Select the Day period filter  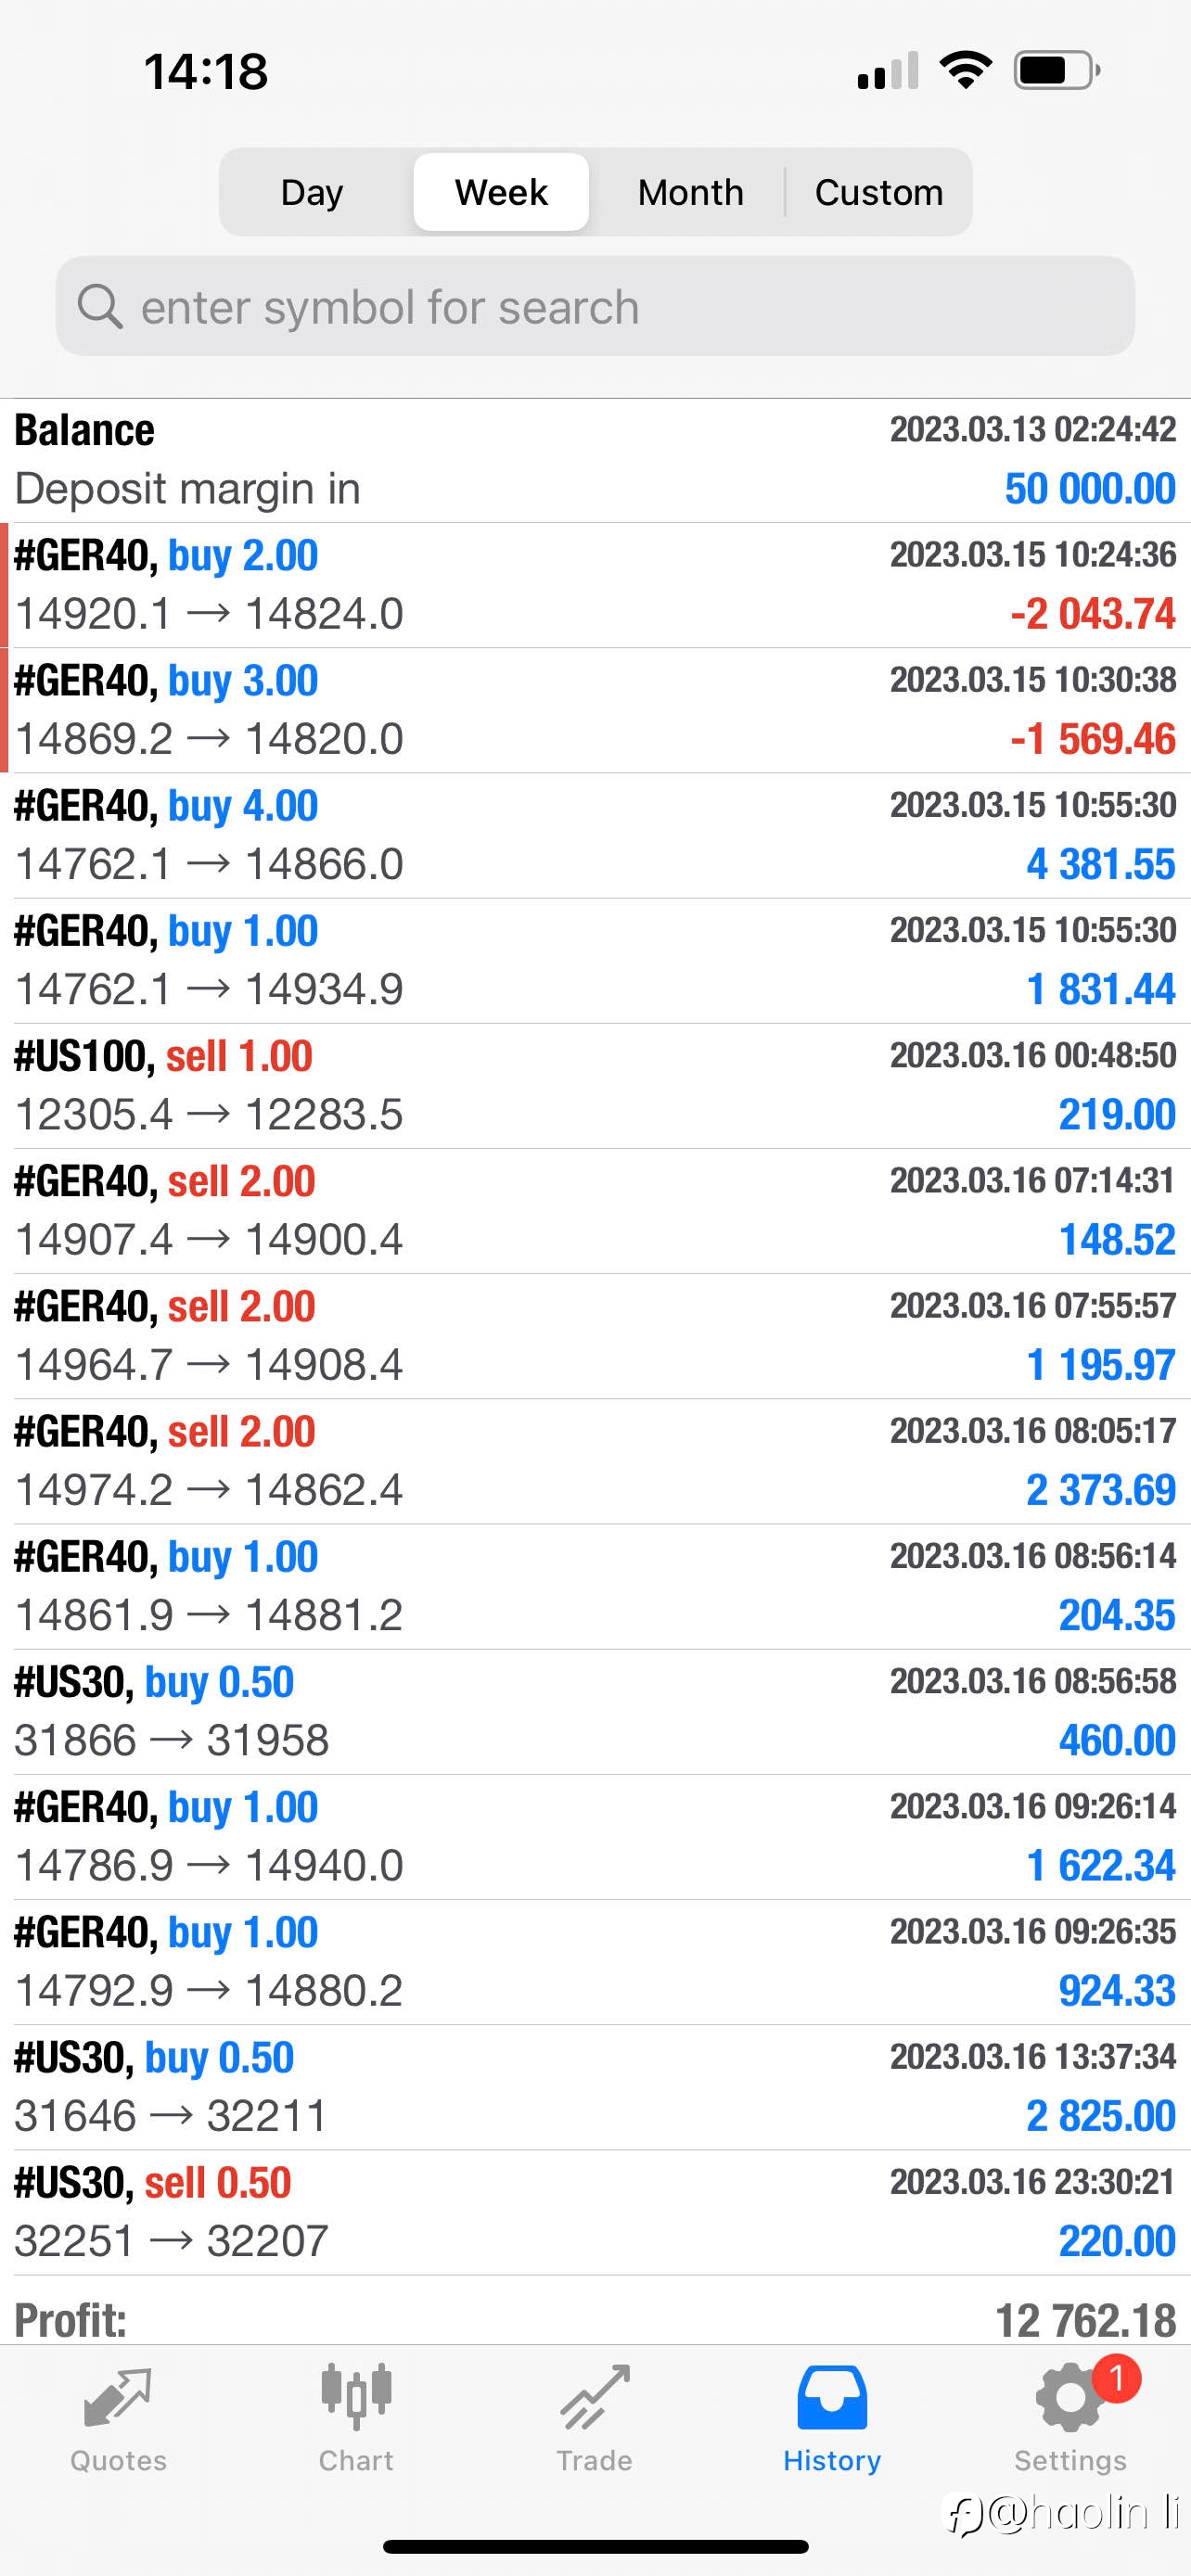tap(312, 192)
